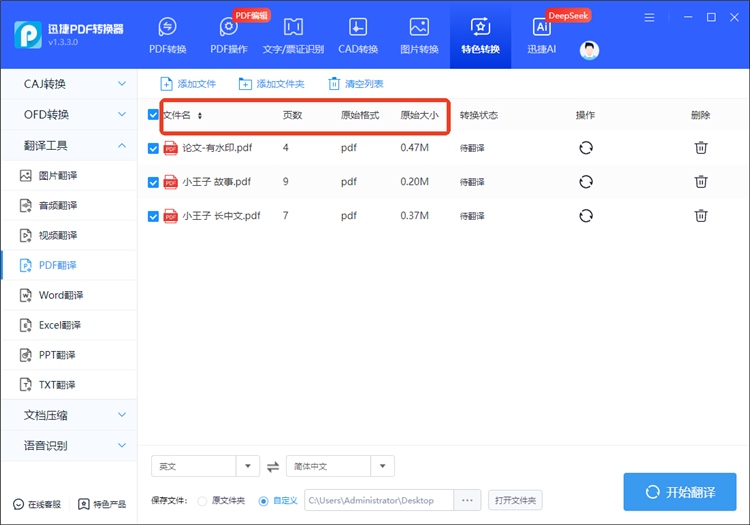Screen dimensions: 750x525
Task: Open 视频翻译 in the sidebar
Action: pyautogui.click(x=69, y=235)
